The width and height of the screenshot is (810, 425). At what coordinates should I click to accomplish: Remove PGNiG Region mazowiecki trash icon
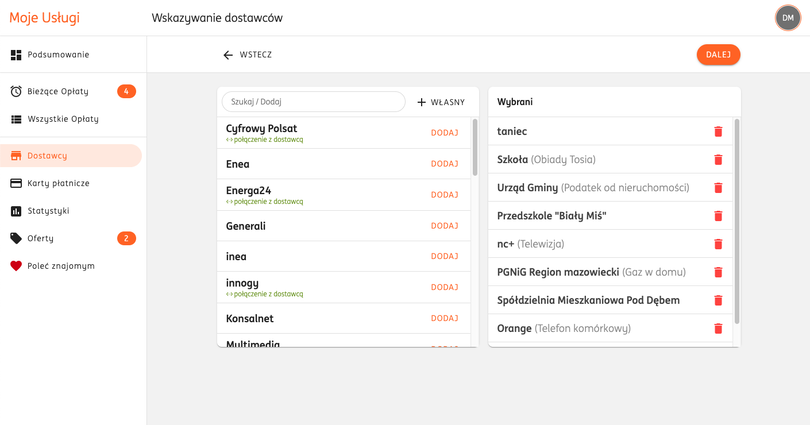[718, 272]
